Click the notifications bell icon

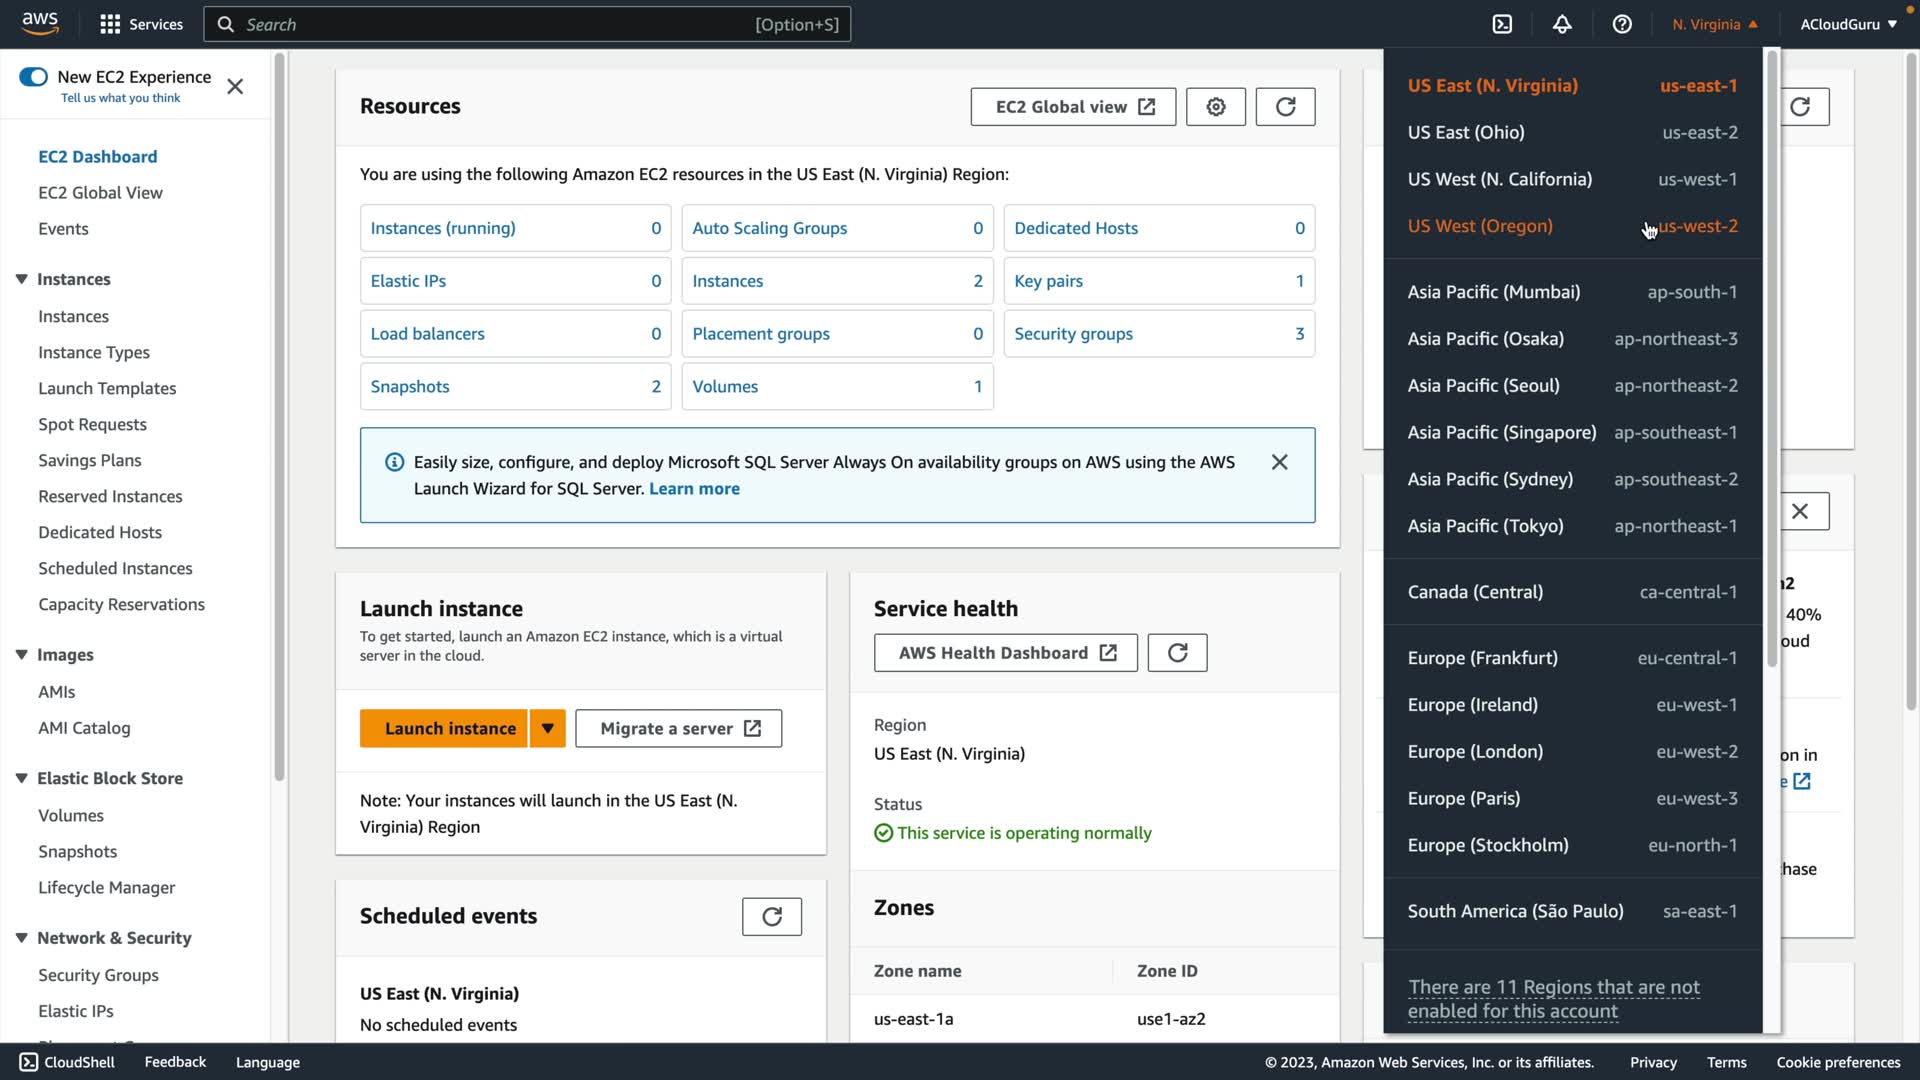tap(1562, 24)
